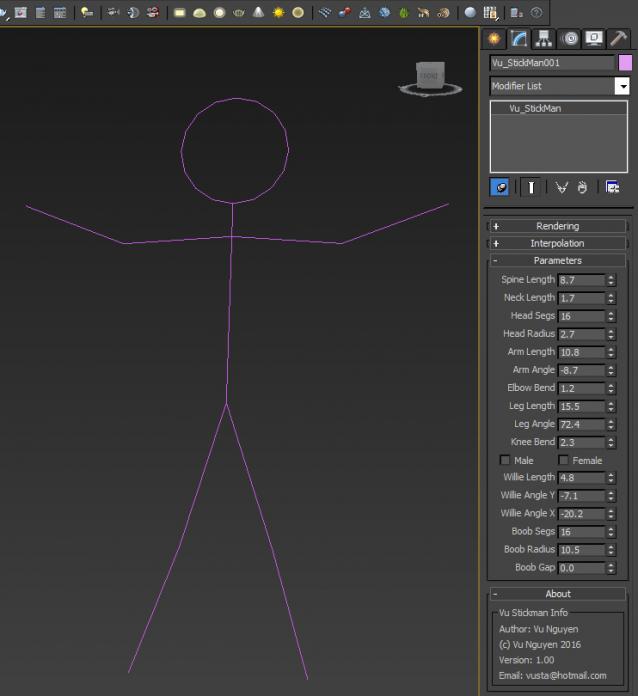
Task: Open the Create command panel tab
Action: coord(494,39)
